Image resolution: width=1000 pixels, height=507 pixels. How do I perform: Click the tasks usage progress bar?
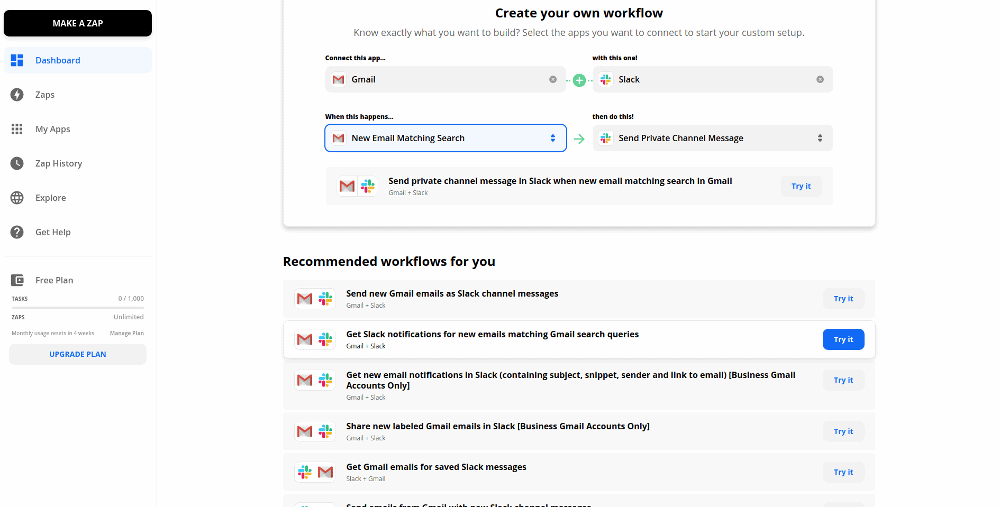[78, 308]
